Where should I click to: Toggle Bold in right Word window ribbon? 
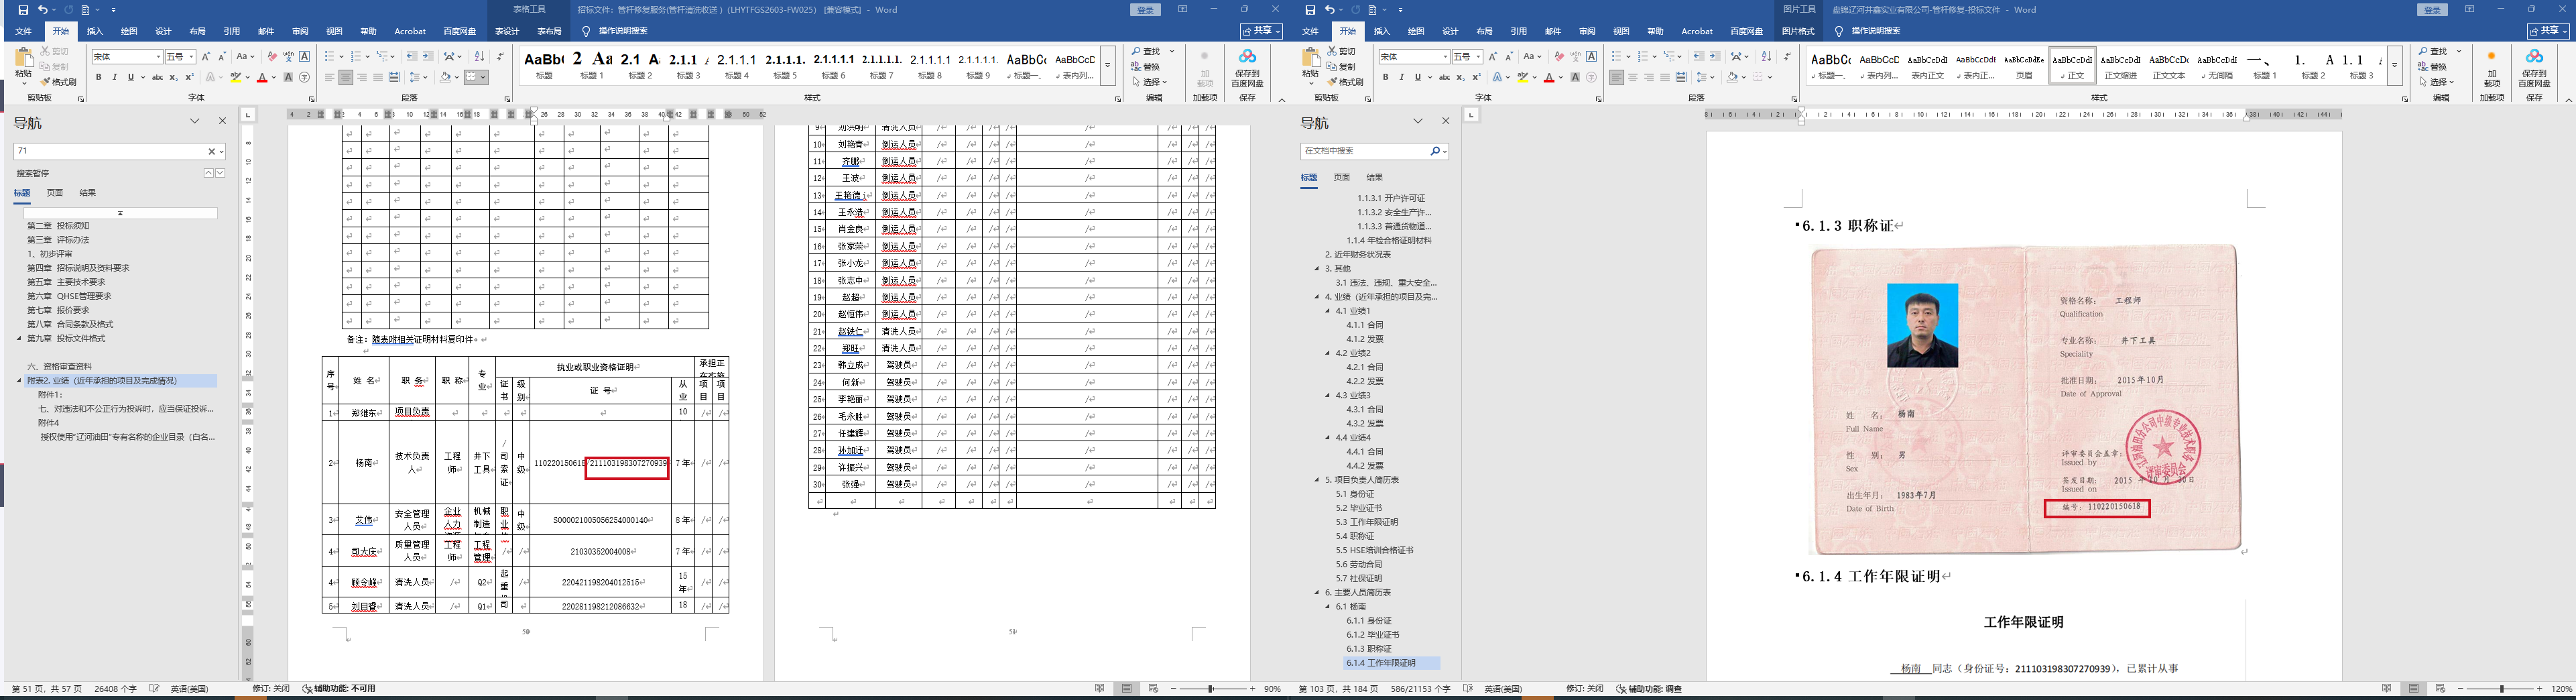(1385, 77)
